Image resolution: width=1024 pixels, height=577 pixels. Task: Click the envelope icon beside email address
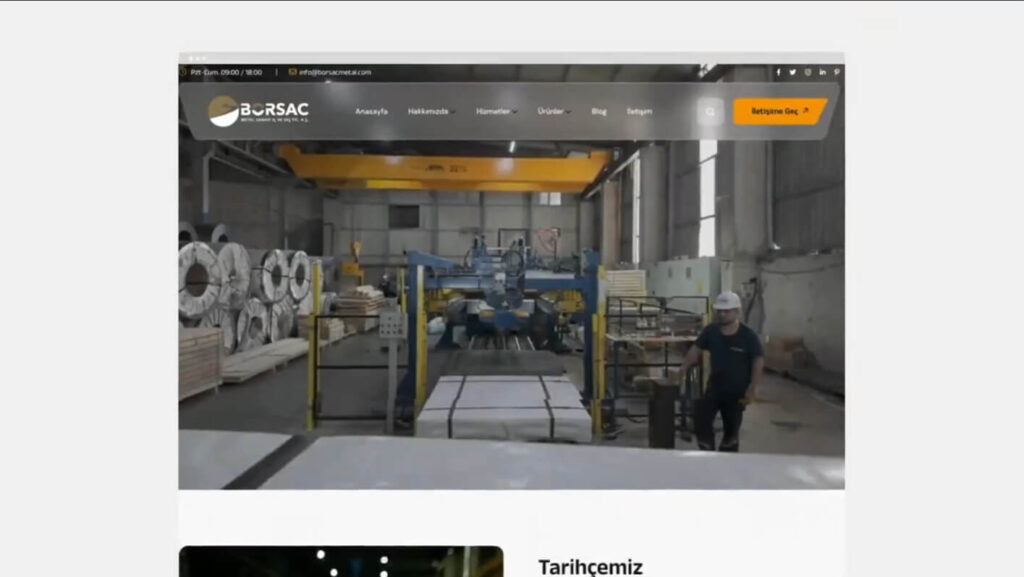click(x=293, y=72)
